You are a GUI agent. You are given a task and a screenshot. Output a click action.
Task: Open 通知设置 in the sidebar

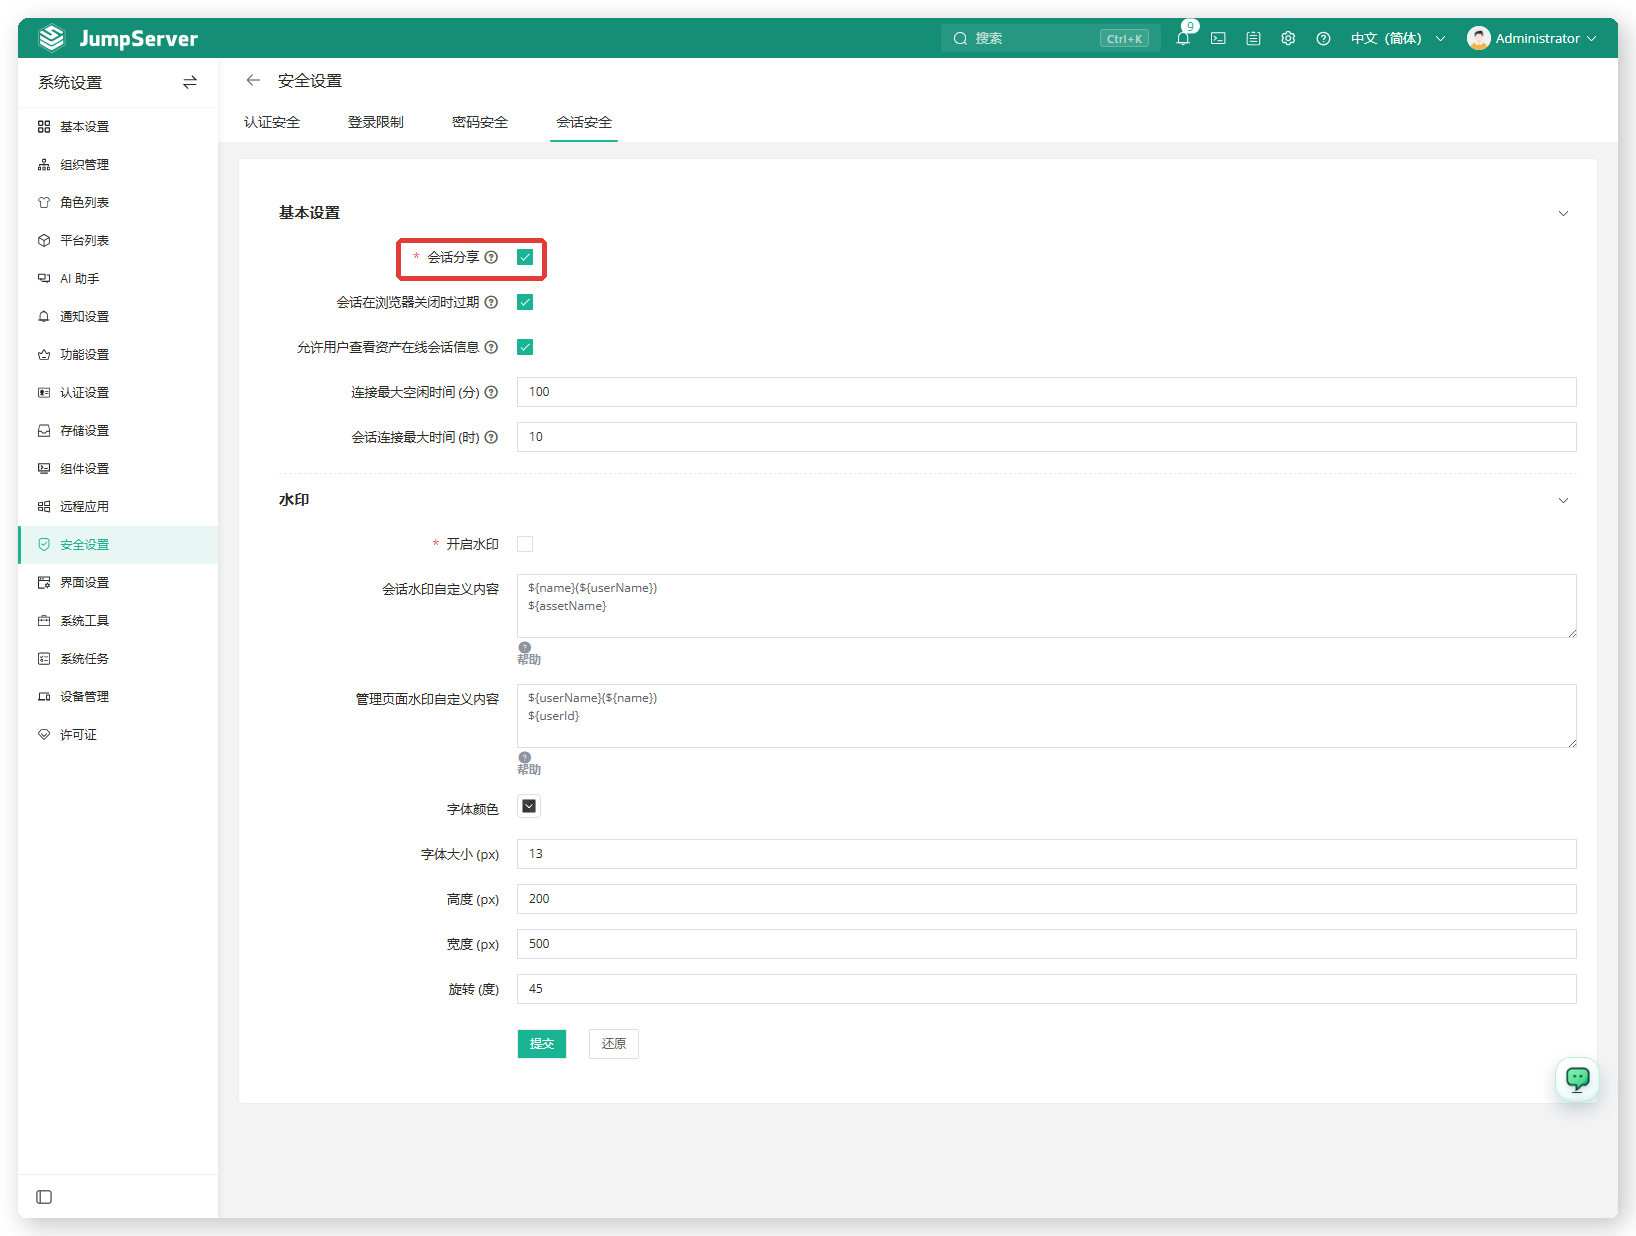point(118,316)
